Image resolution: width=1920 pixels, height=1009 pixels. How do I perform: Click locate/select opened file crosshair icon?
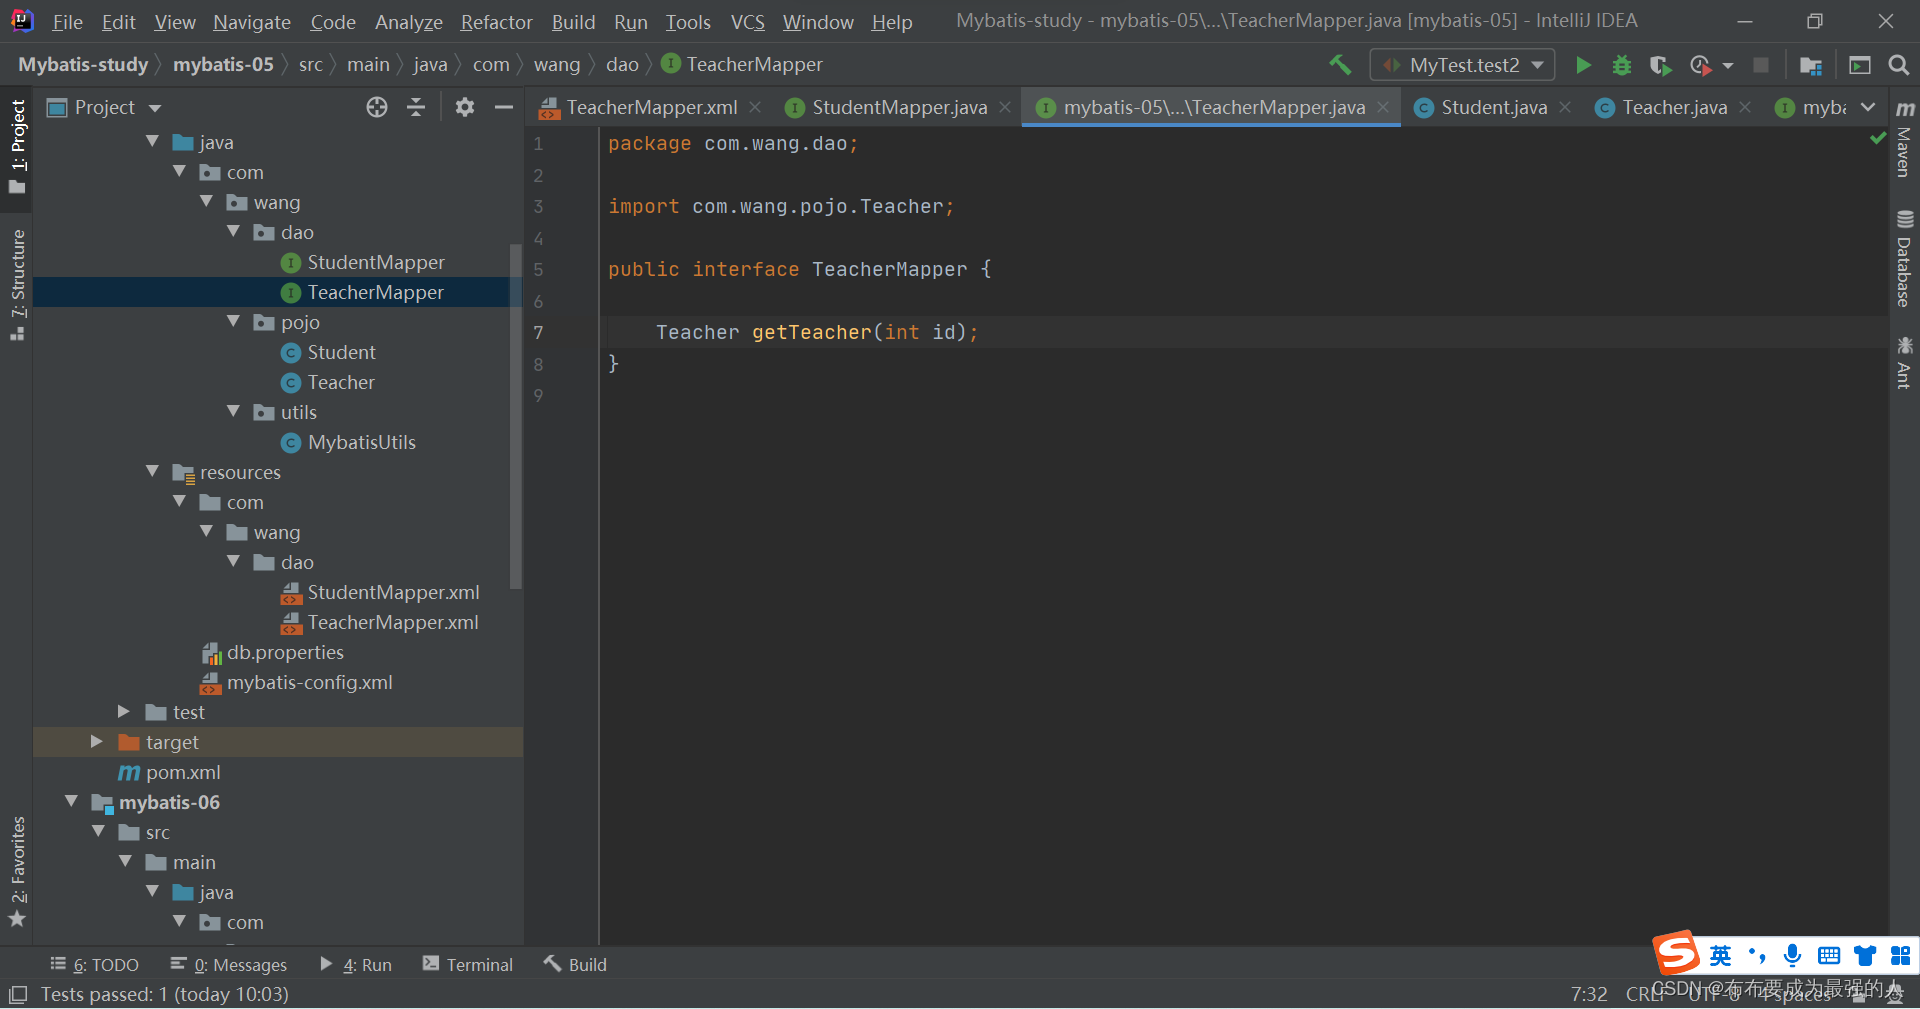(x=377, y=107)
